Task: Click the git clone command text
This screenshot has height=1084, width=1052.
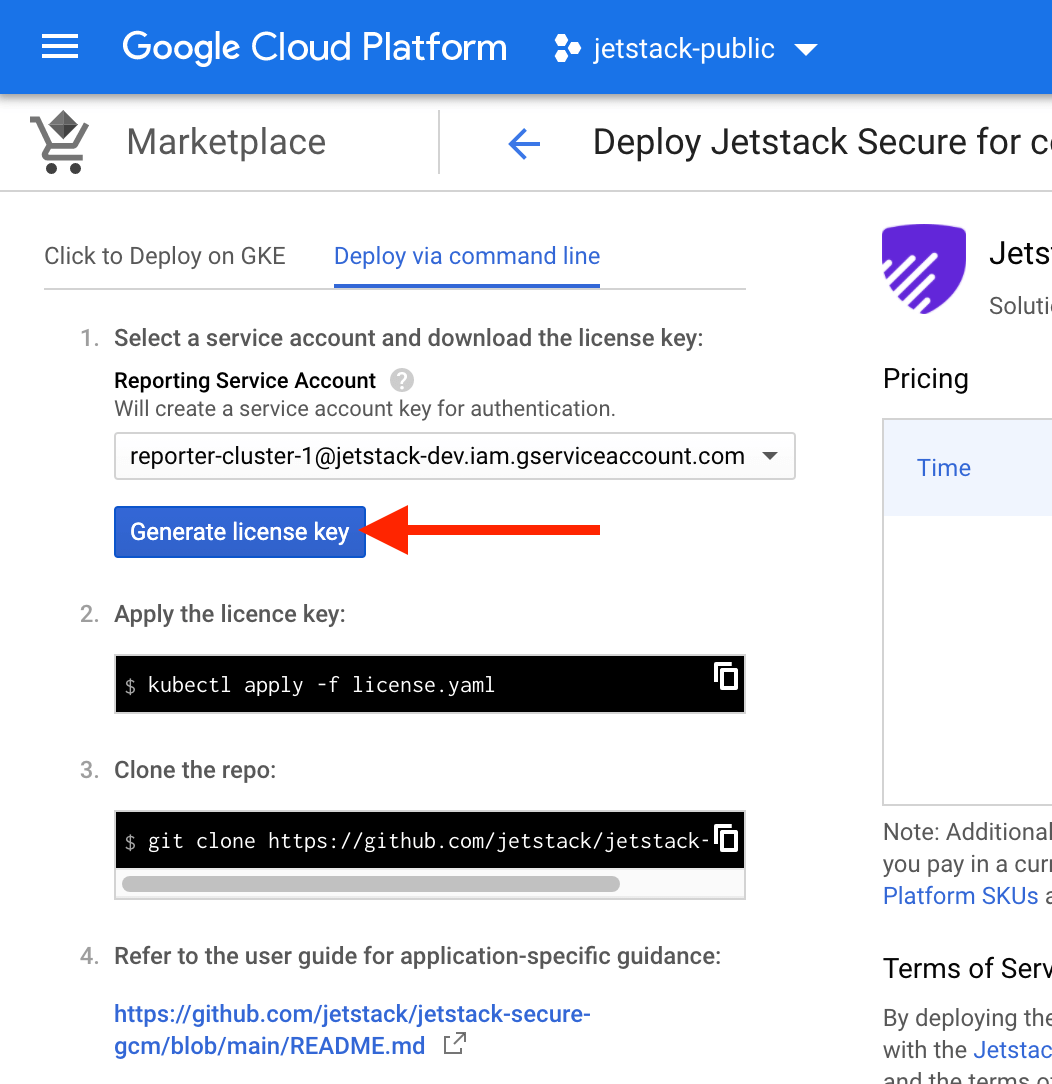Action: (x=428, y=841)
